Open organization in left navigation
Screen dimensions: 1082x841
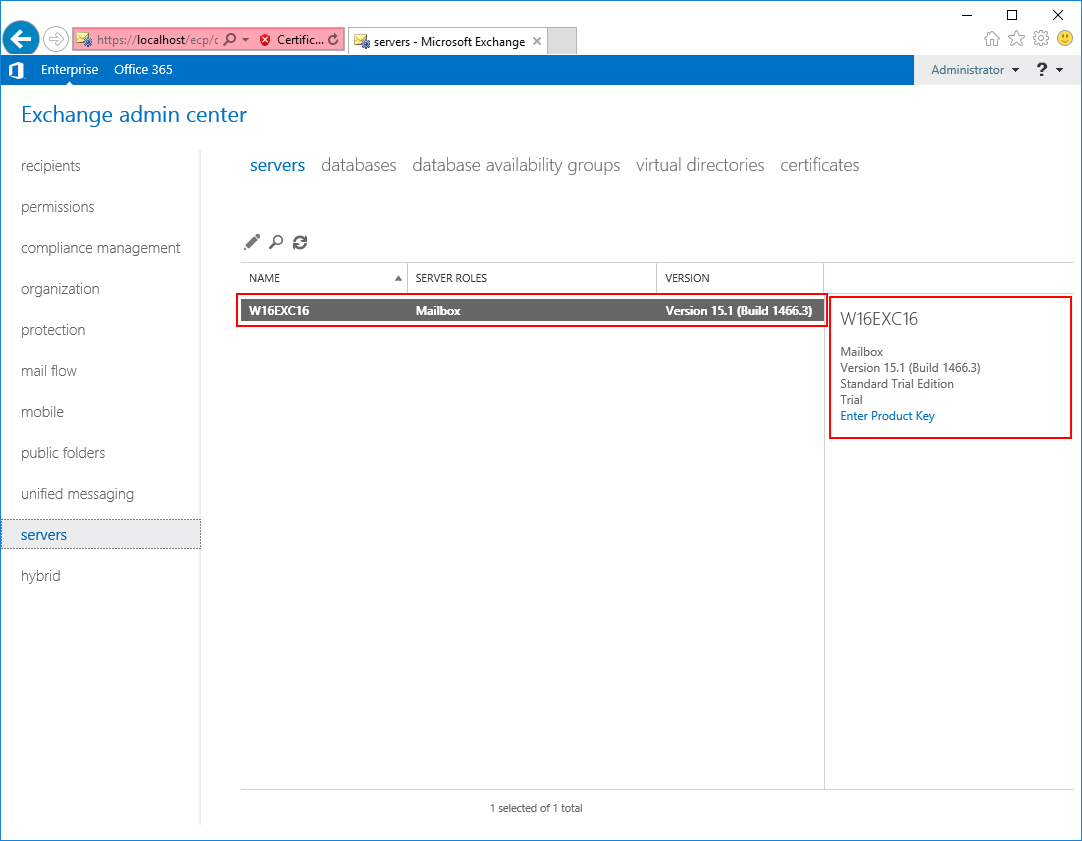point(60,289)
